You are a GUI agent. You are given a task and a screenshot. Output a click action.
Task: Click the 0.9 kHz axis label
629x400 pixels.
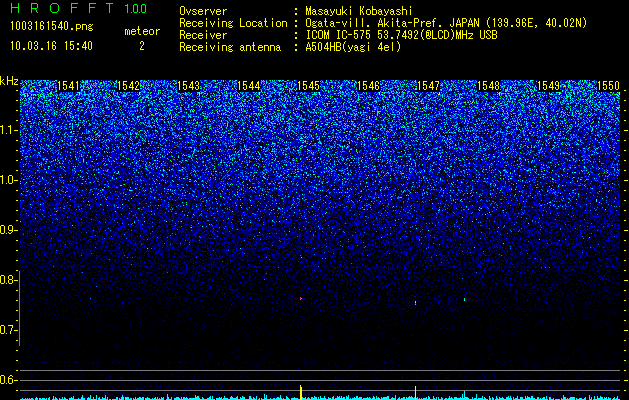tap(8, 230)
